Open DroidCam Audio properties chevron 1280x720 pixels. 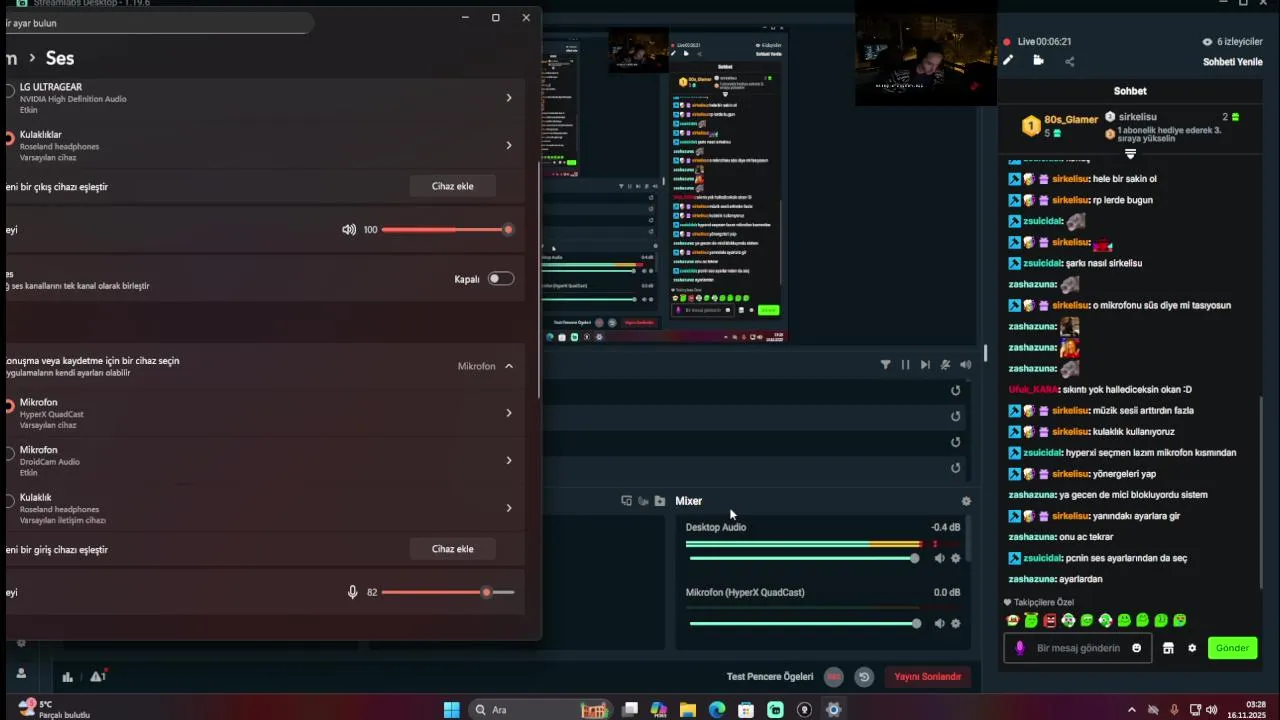[508, 460]
